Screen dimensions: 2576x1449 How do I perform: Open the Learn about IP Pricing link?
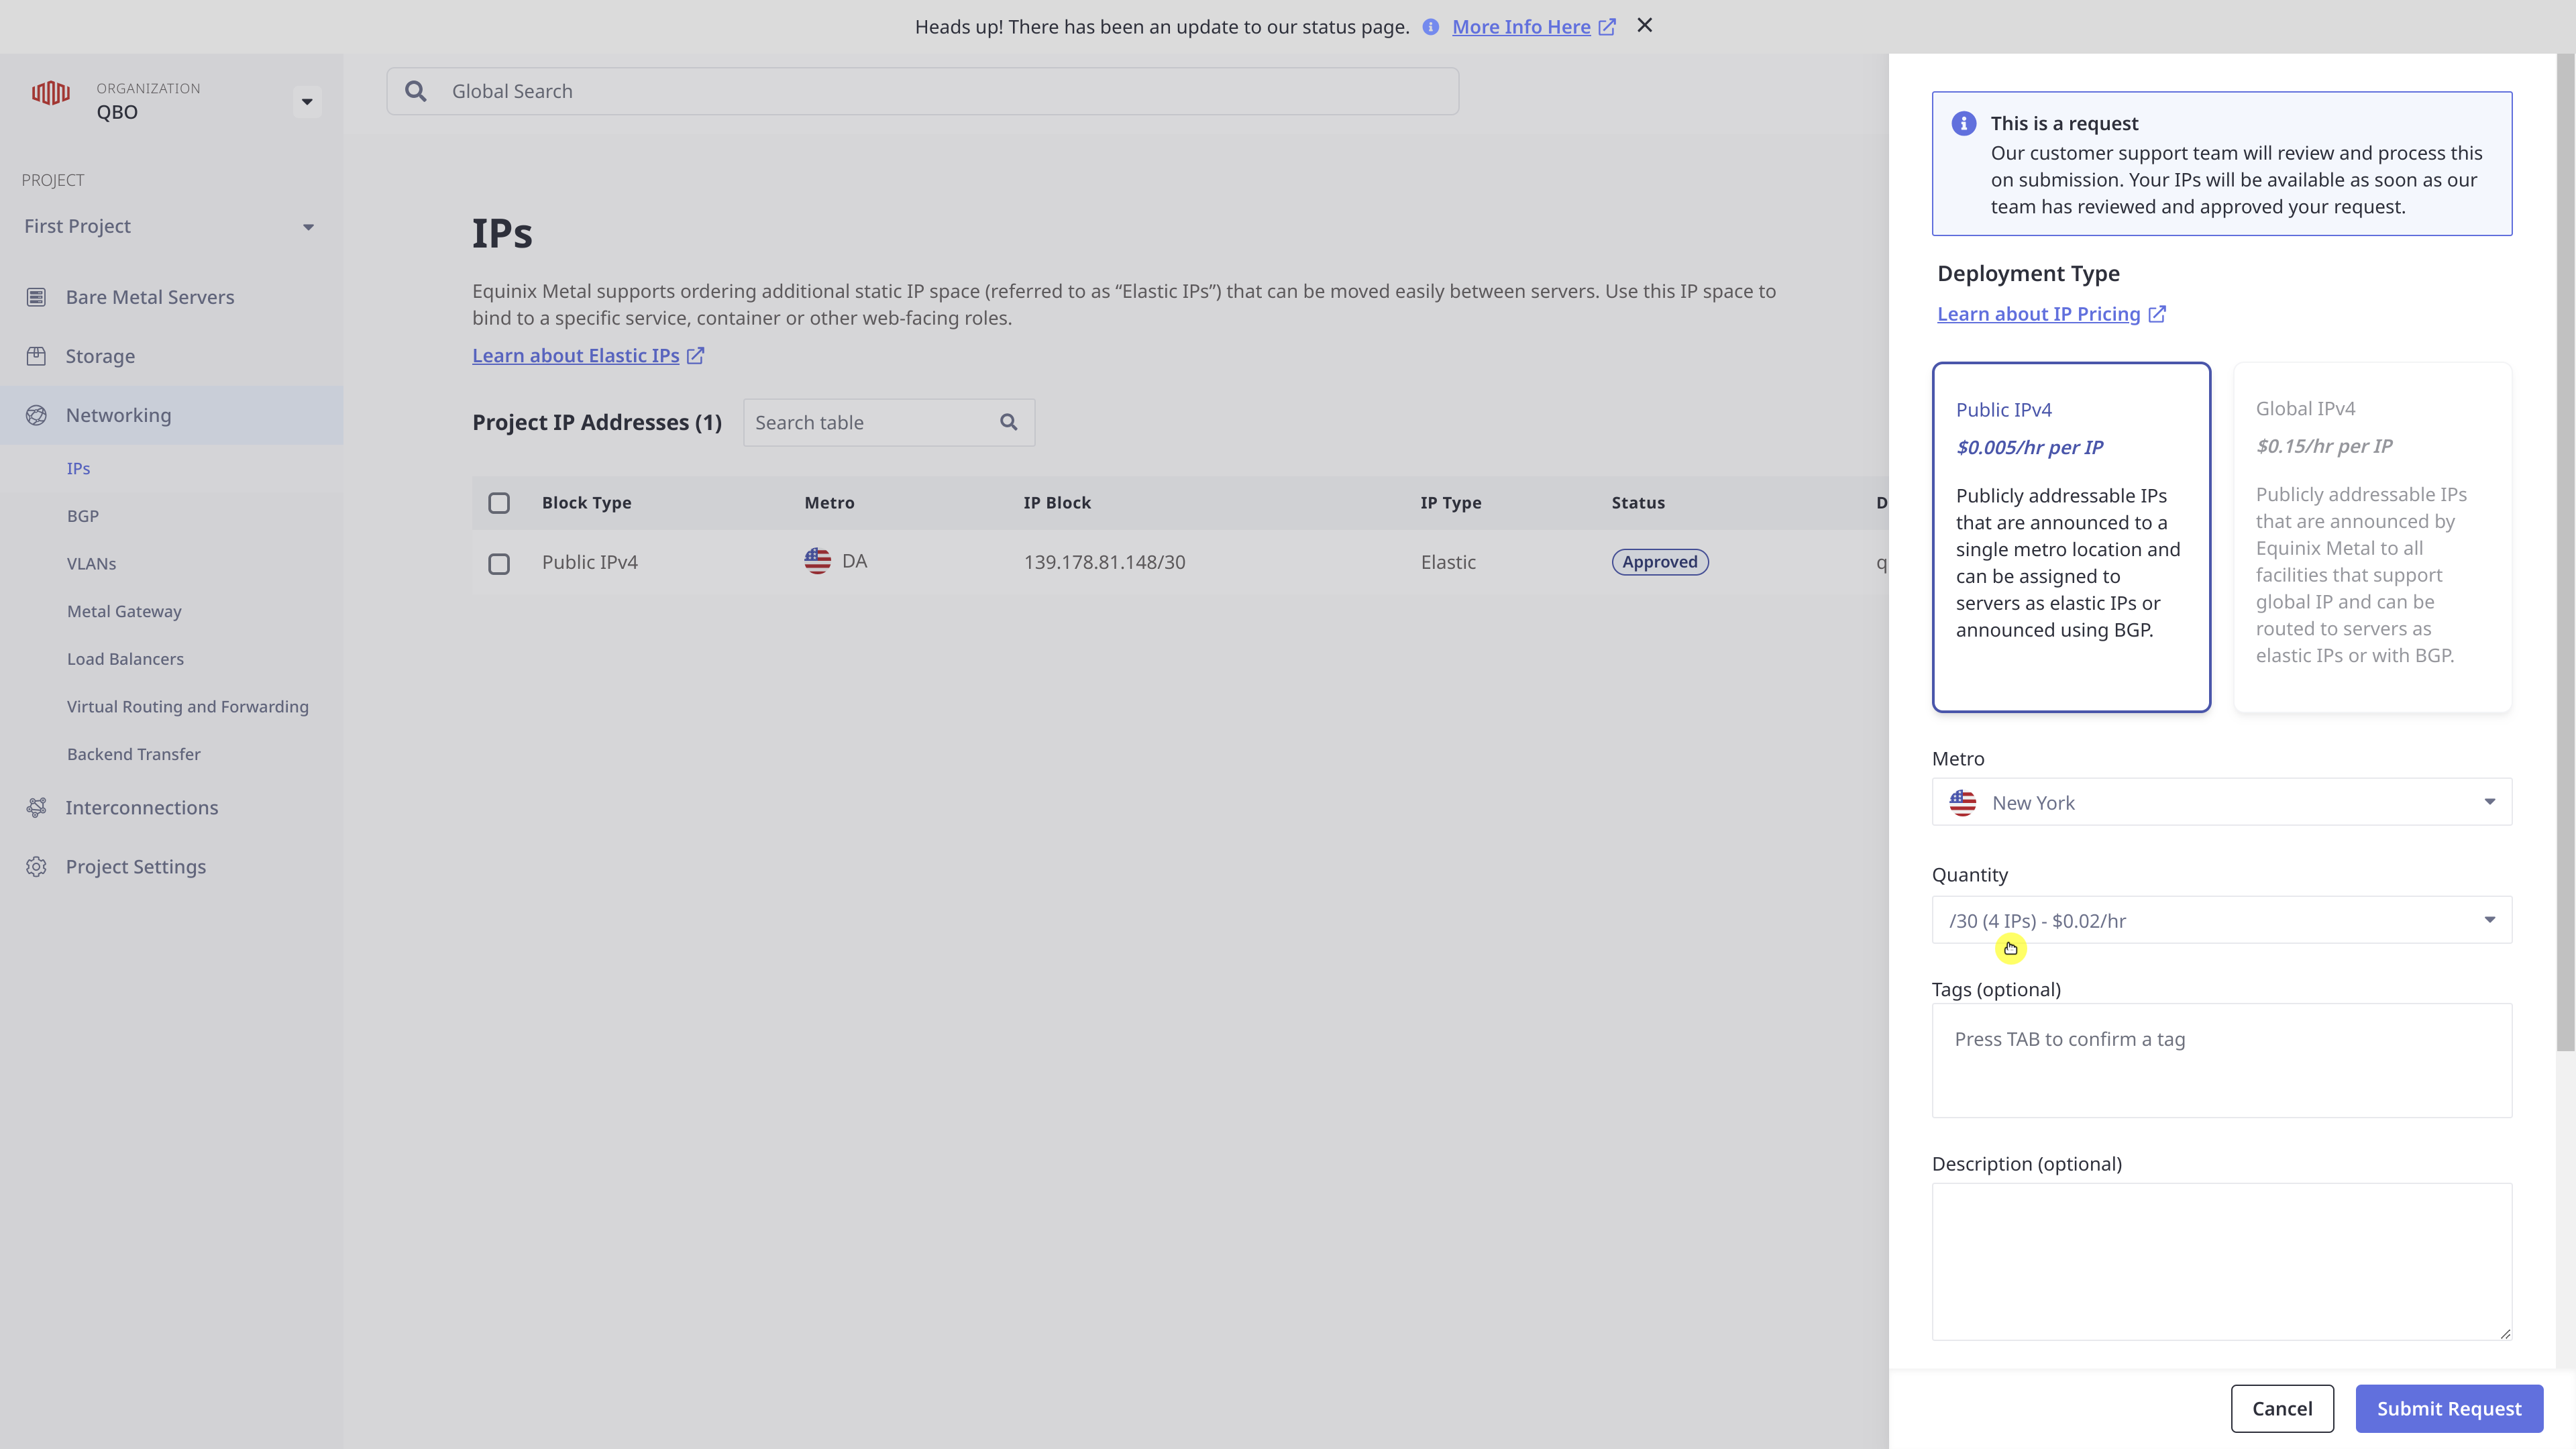[2041, 314]
